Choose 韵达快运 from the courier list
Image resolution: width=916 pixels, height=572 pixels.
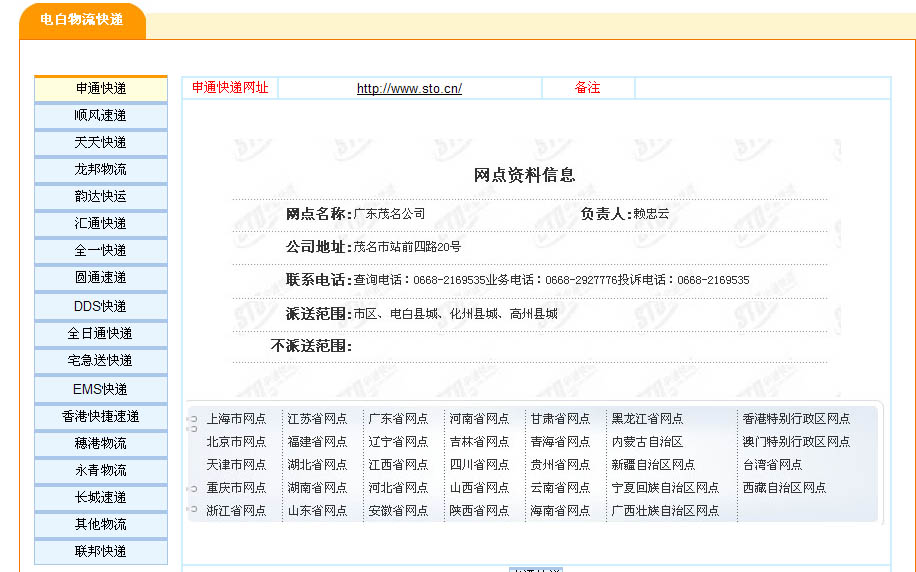(x=100, y=197)
